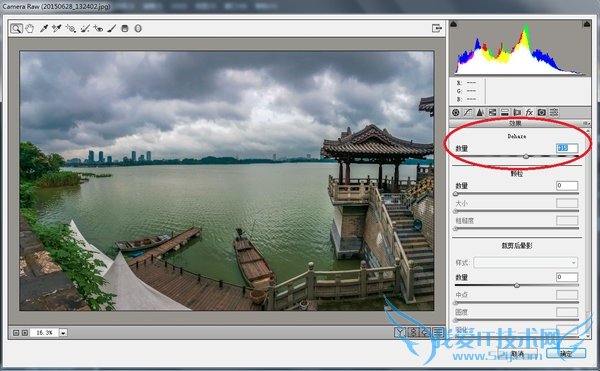Click the vignetting amount slider handle

[x=517, y=285]
